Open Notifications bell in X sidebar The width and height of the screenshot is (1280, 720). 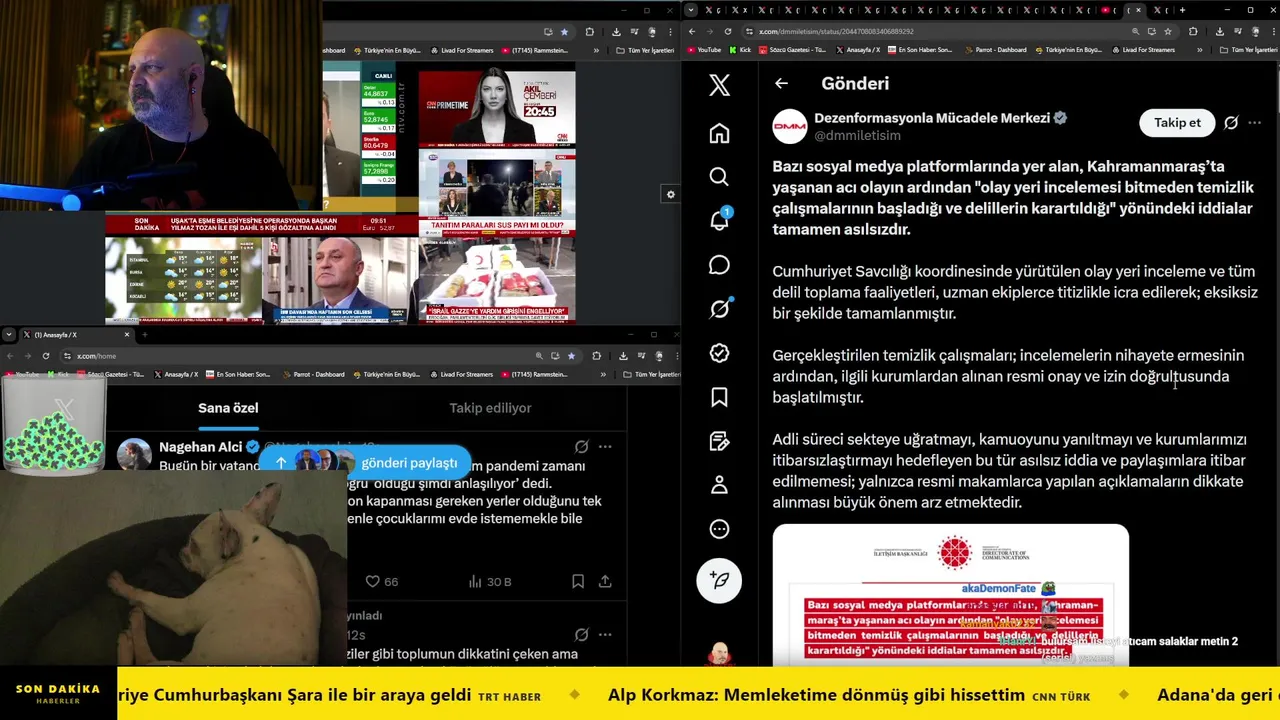(x=719, y=221)
